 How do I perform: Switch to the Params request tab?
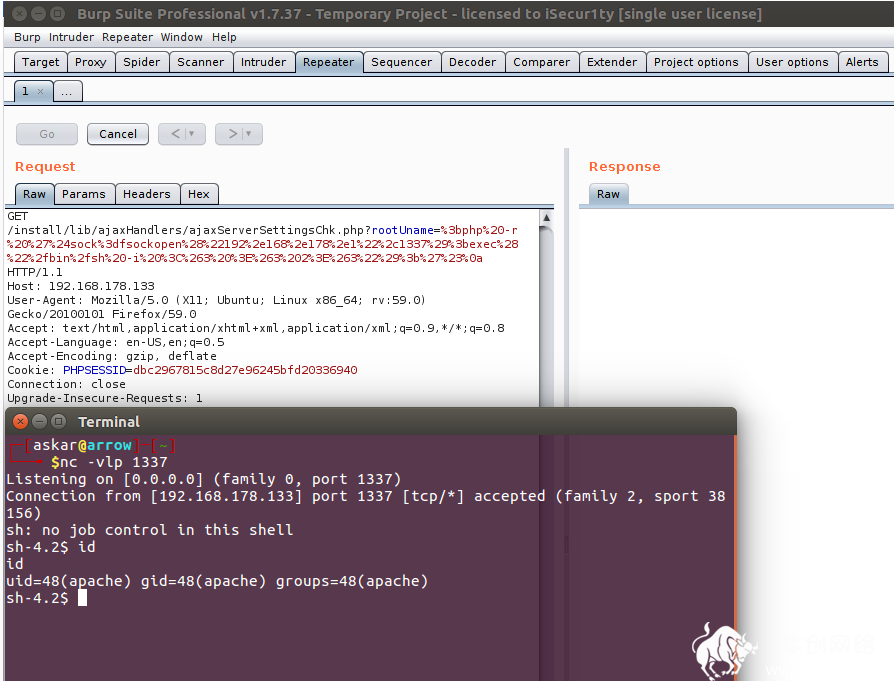[84, 194]
